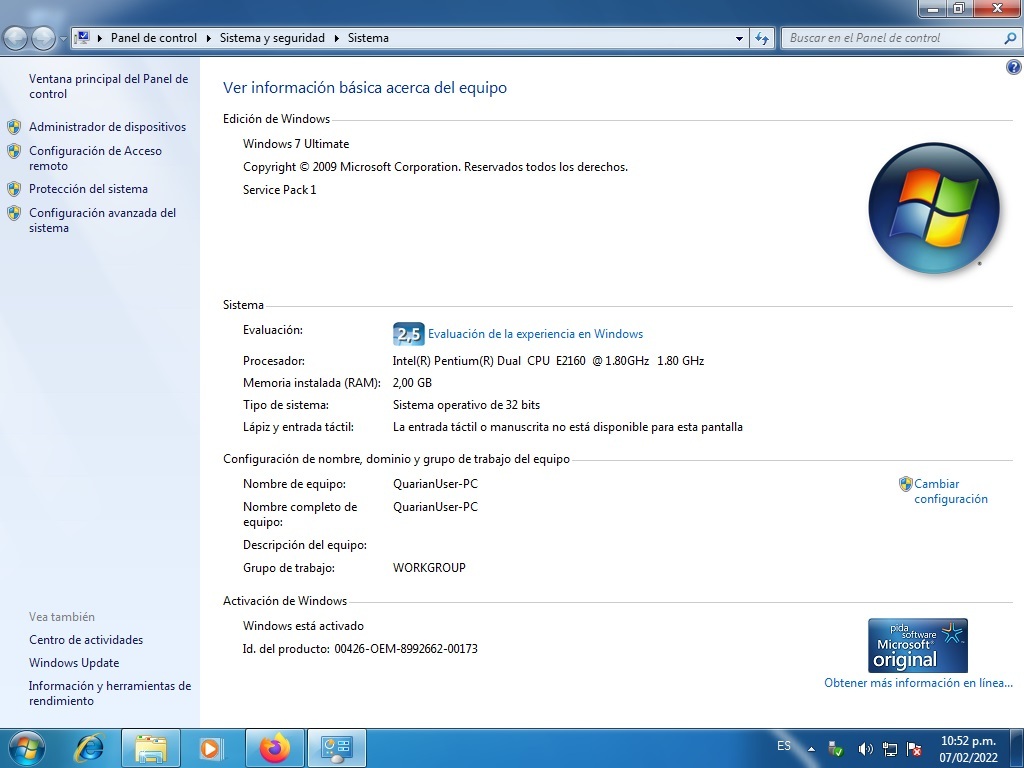Viewport: 1024px width, 768px height.
Task: Click Cambiar configuración link
Action: coord(951,491)
